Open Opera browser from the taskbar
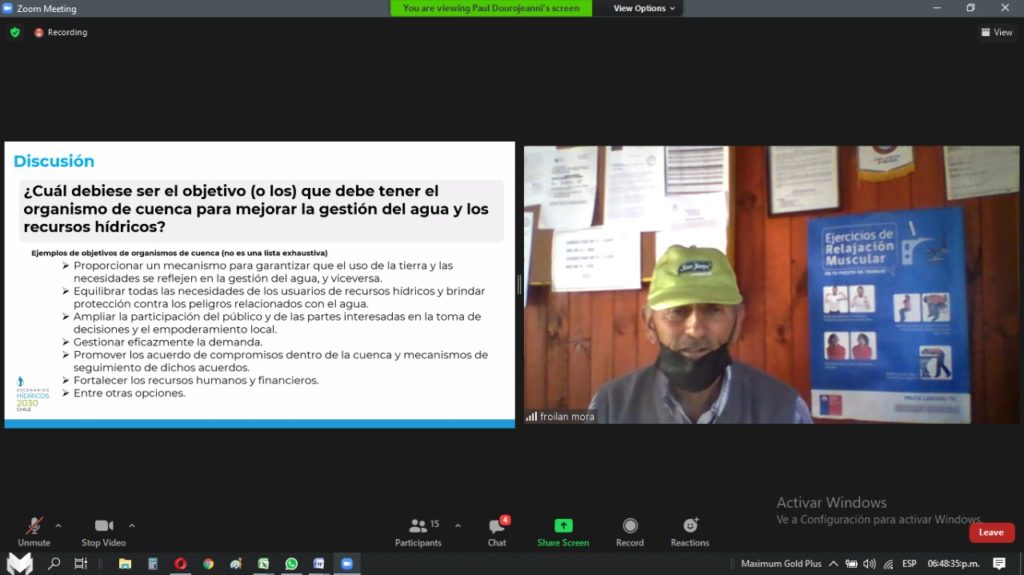1024x575 pixels. (181, 564)
